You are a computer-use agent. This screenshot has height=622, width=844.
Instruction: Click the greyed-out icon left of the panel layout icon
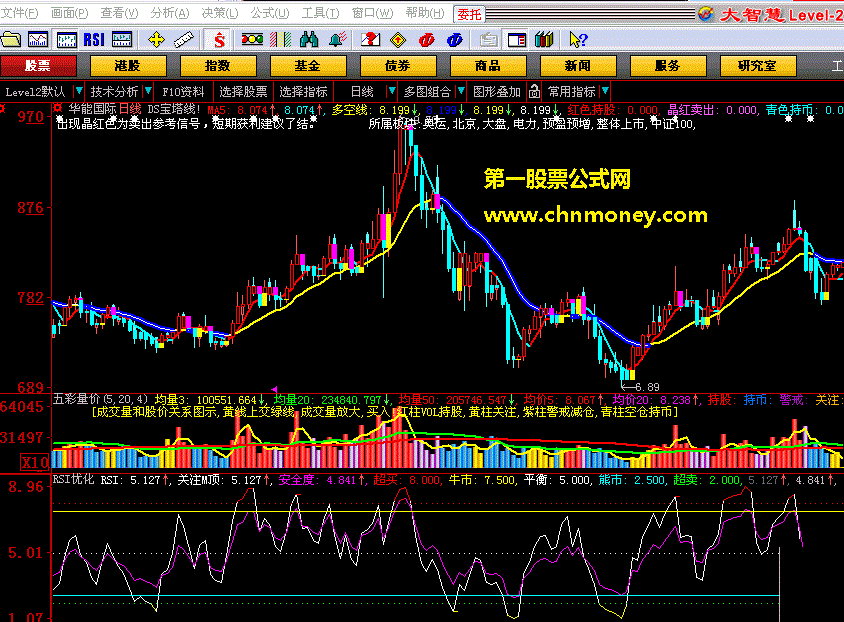[x=489, y=40]
